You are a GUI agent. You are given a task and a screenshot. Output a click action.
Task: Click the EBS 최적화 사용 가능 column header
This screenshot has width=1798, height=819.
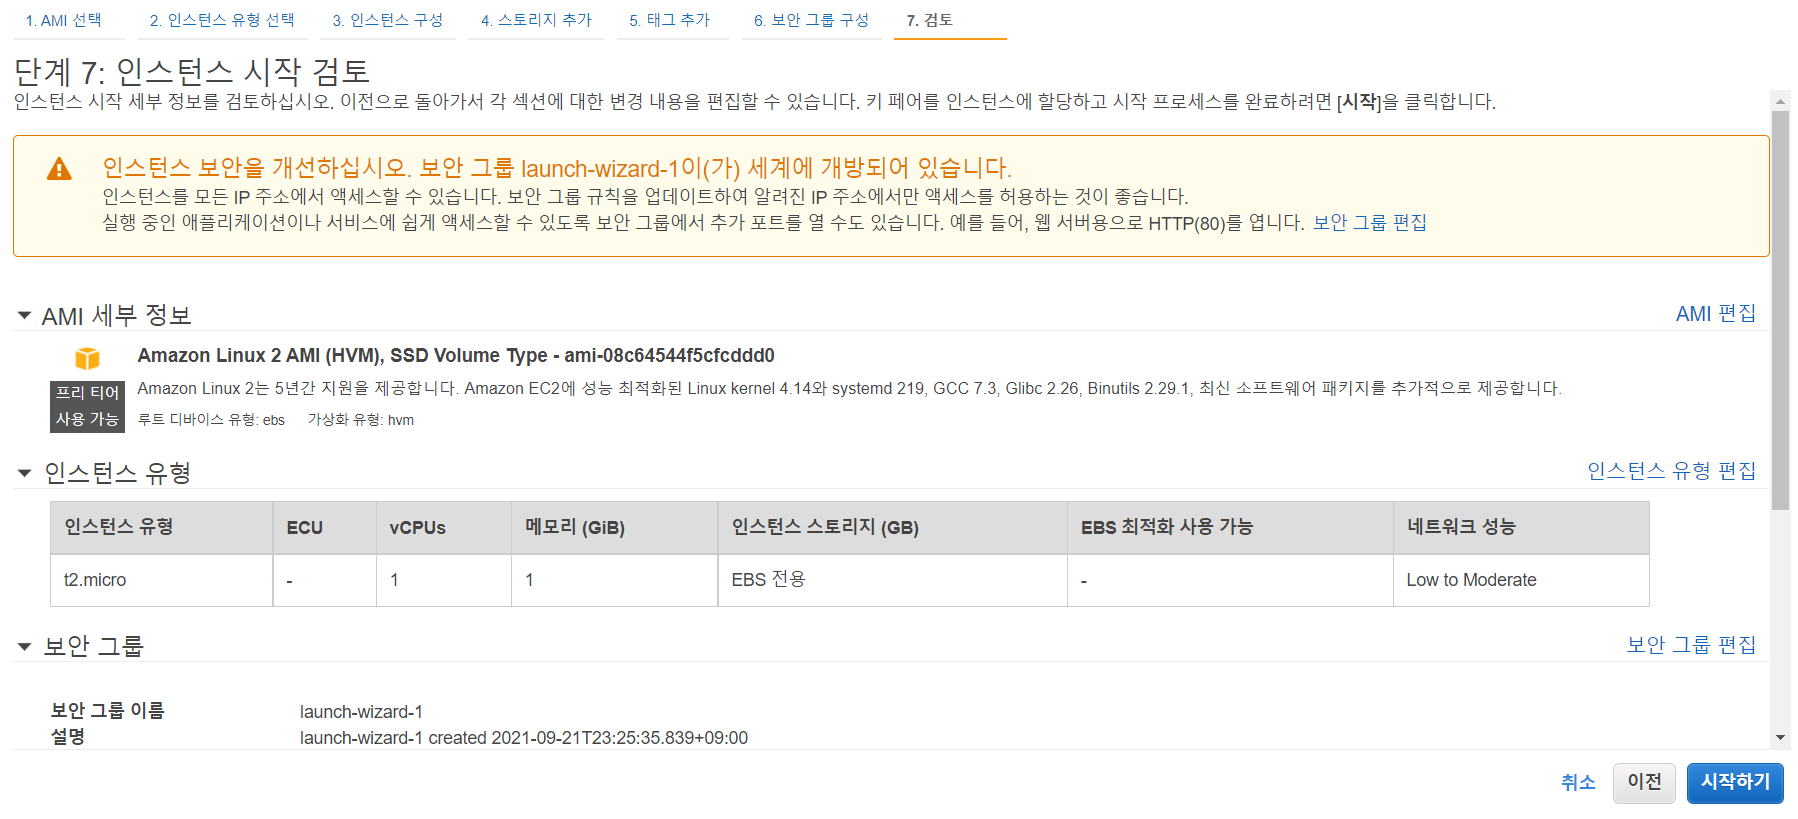(1230, 528)
